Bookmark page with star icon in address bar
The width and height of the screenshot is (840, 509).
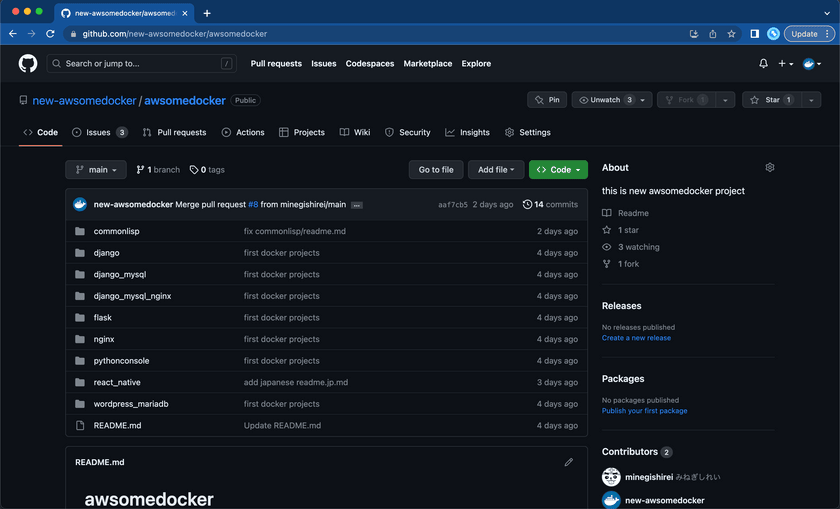[731, 34]
